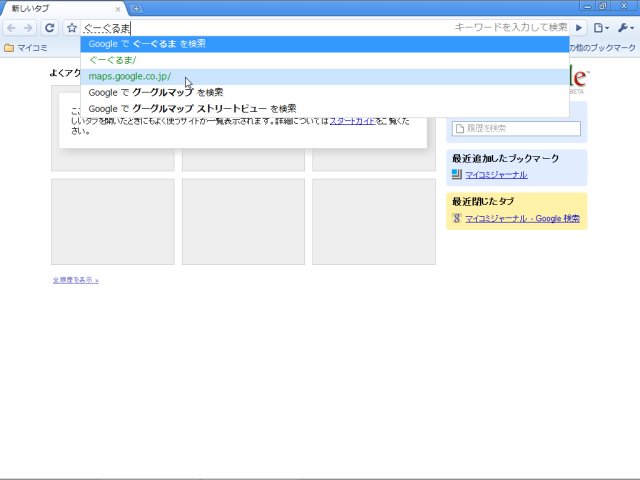This screenshot has height=480, width=640.
Task: Select 'Google で ぐーぐるま を検索' suggestion
Action: pyautogui.click(x=324, y=44)
